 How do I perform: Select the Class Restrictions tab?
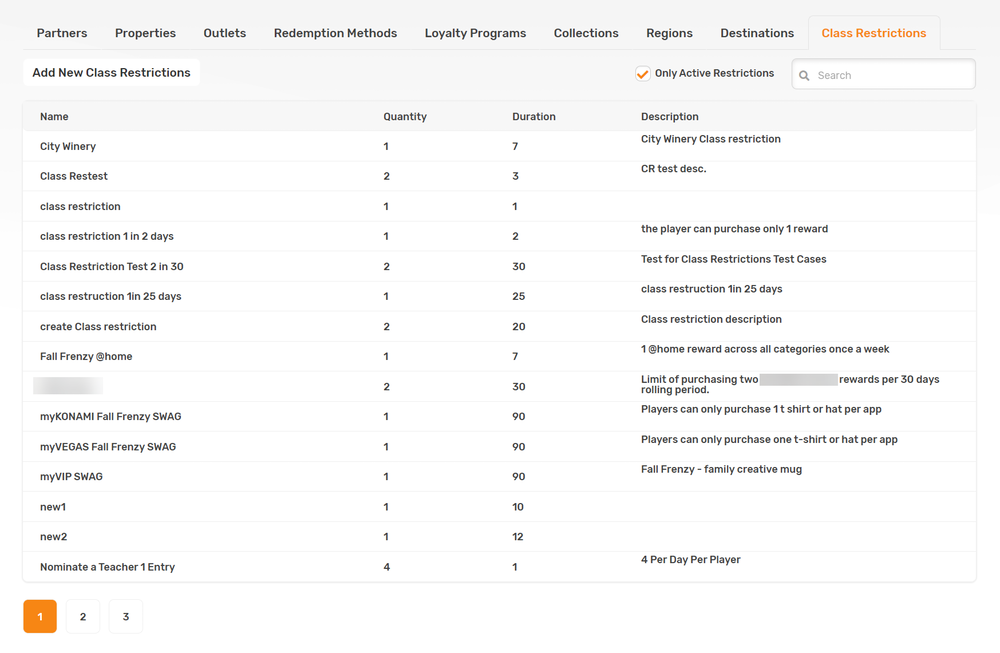(874, 33)
